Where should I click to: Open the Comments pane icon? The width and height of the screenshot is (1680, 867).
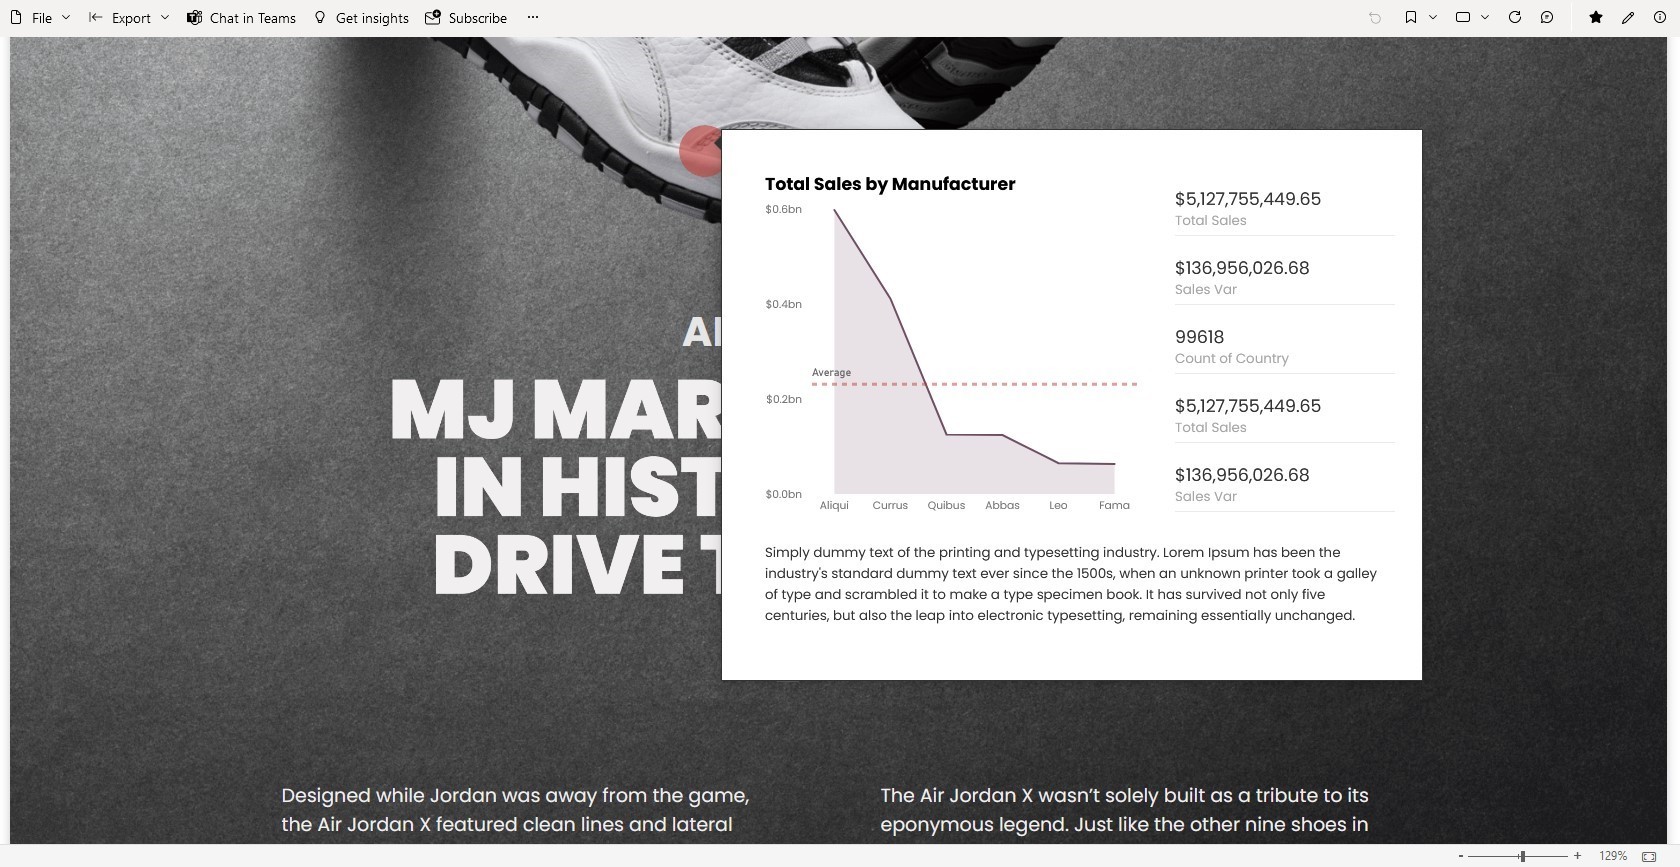click(x=1547, y=18)
